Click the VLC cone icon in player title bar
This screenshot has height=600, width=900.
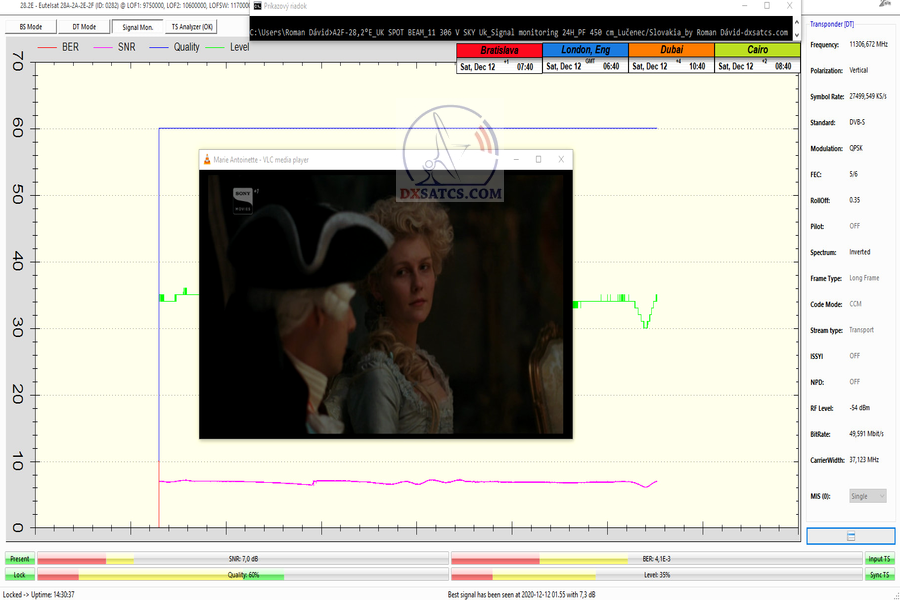coord(206,159)
